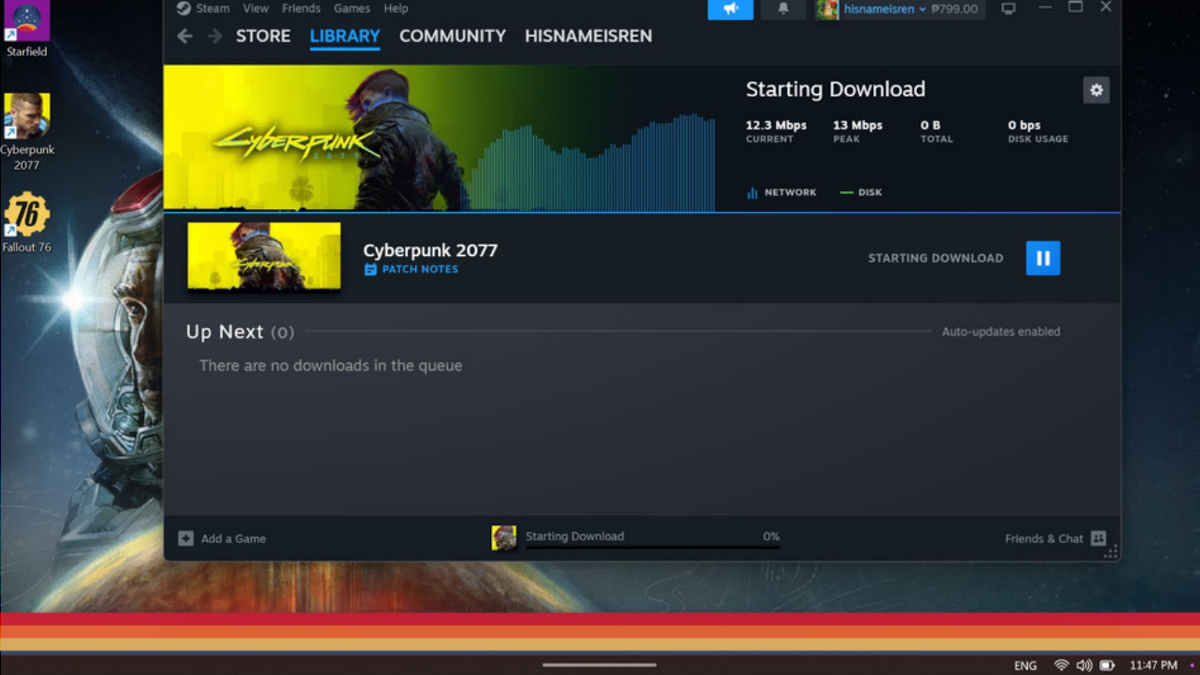Expand the hisnameisren account dropdown
The width and height of the screenshot is (1200, 675).
click(x=883, y=9)
